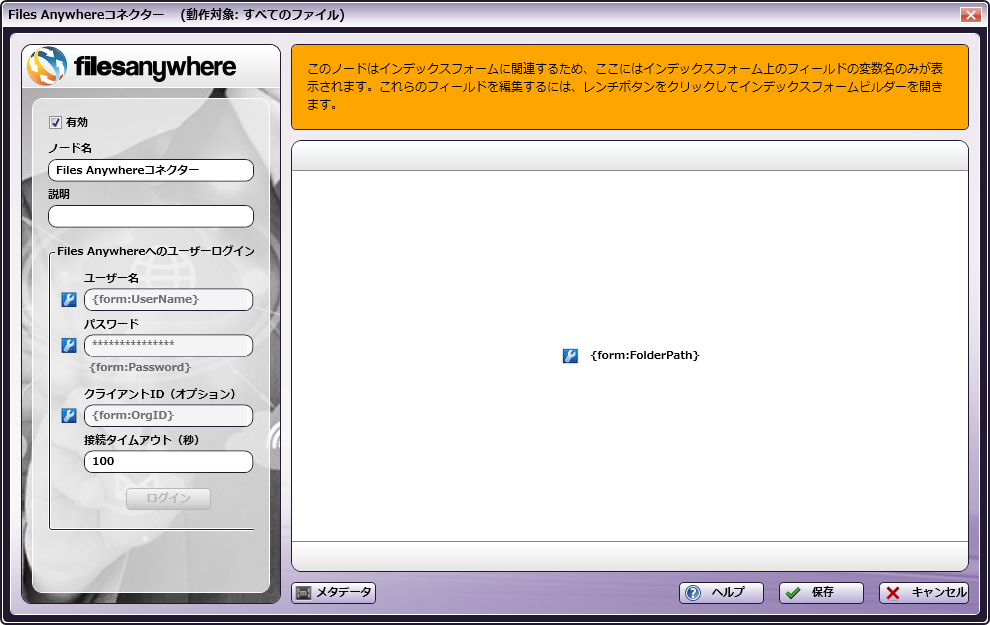Screen dimensions: 990x625
Task: Click the {form:UserName} field
Action: 169,299
